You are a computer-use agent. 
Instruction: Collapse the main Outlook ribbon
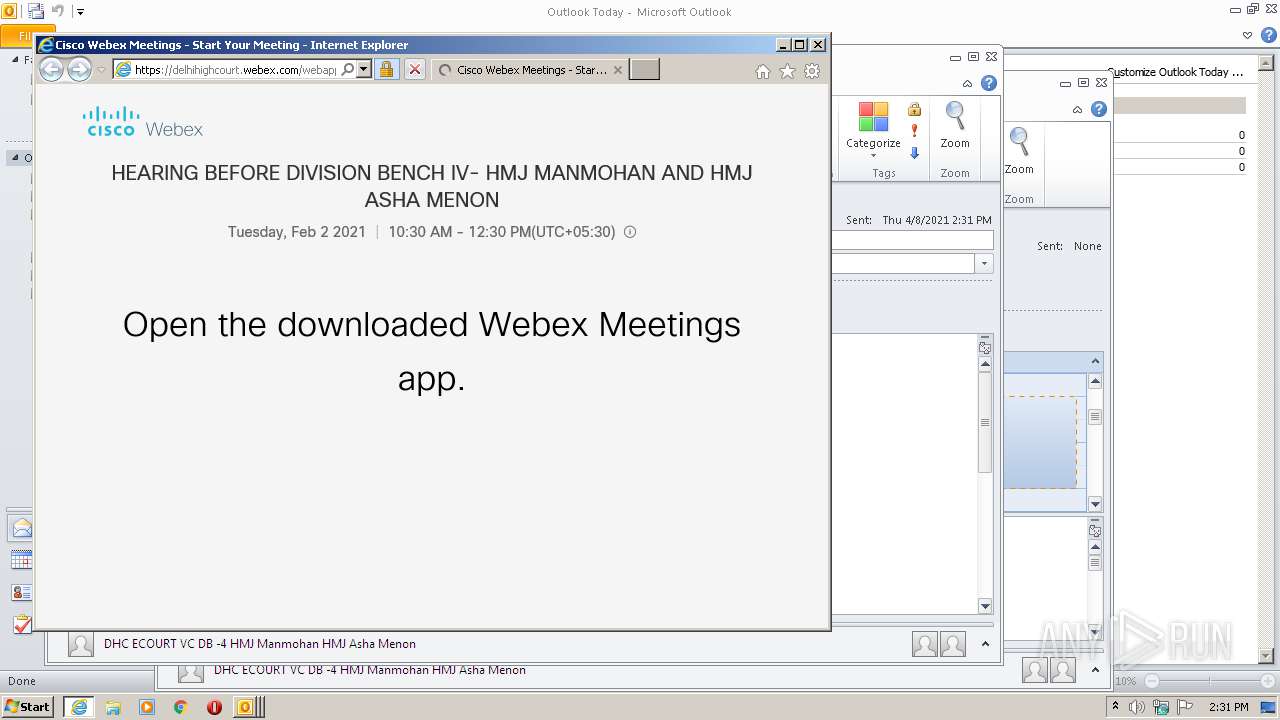1247,35
